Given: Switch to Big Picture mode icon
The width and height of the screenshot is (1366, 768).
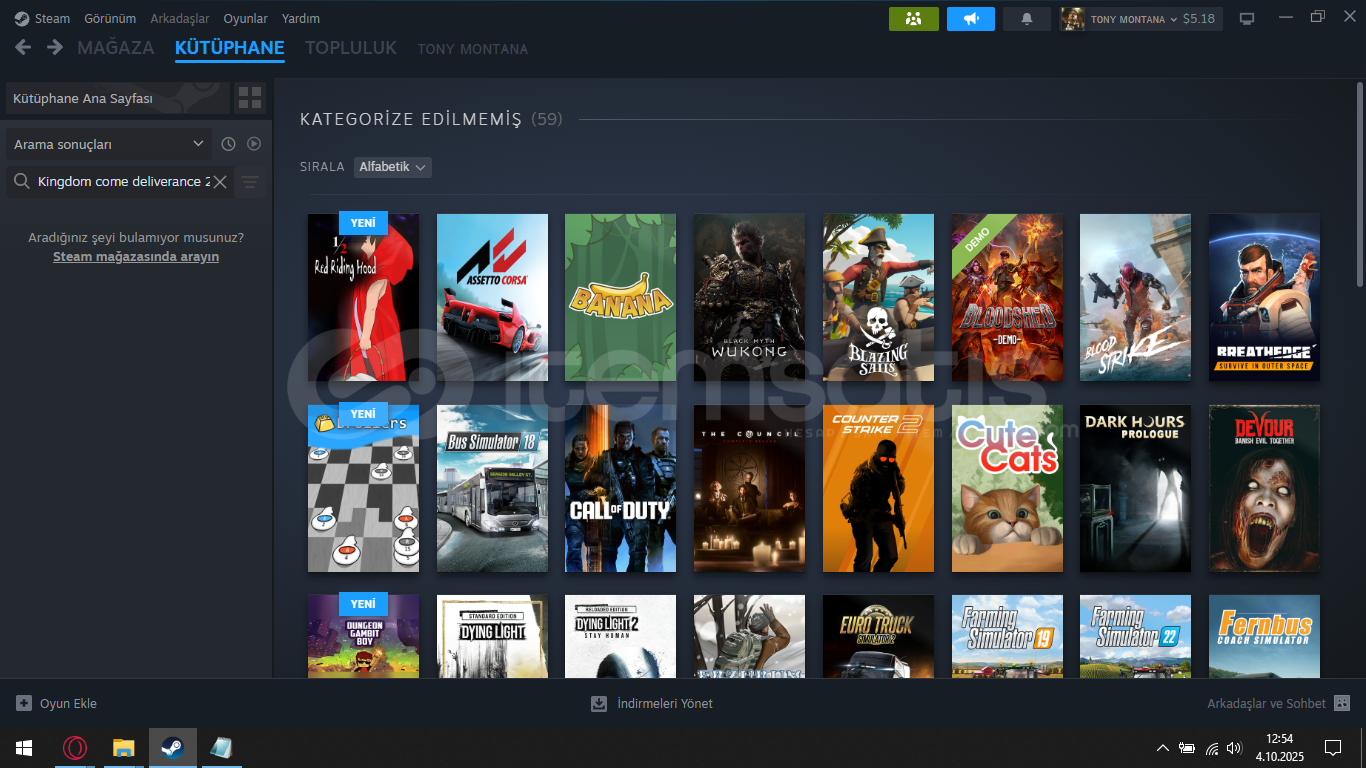Looking at the screenshot, I should (1246, 18).
